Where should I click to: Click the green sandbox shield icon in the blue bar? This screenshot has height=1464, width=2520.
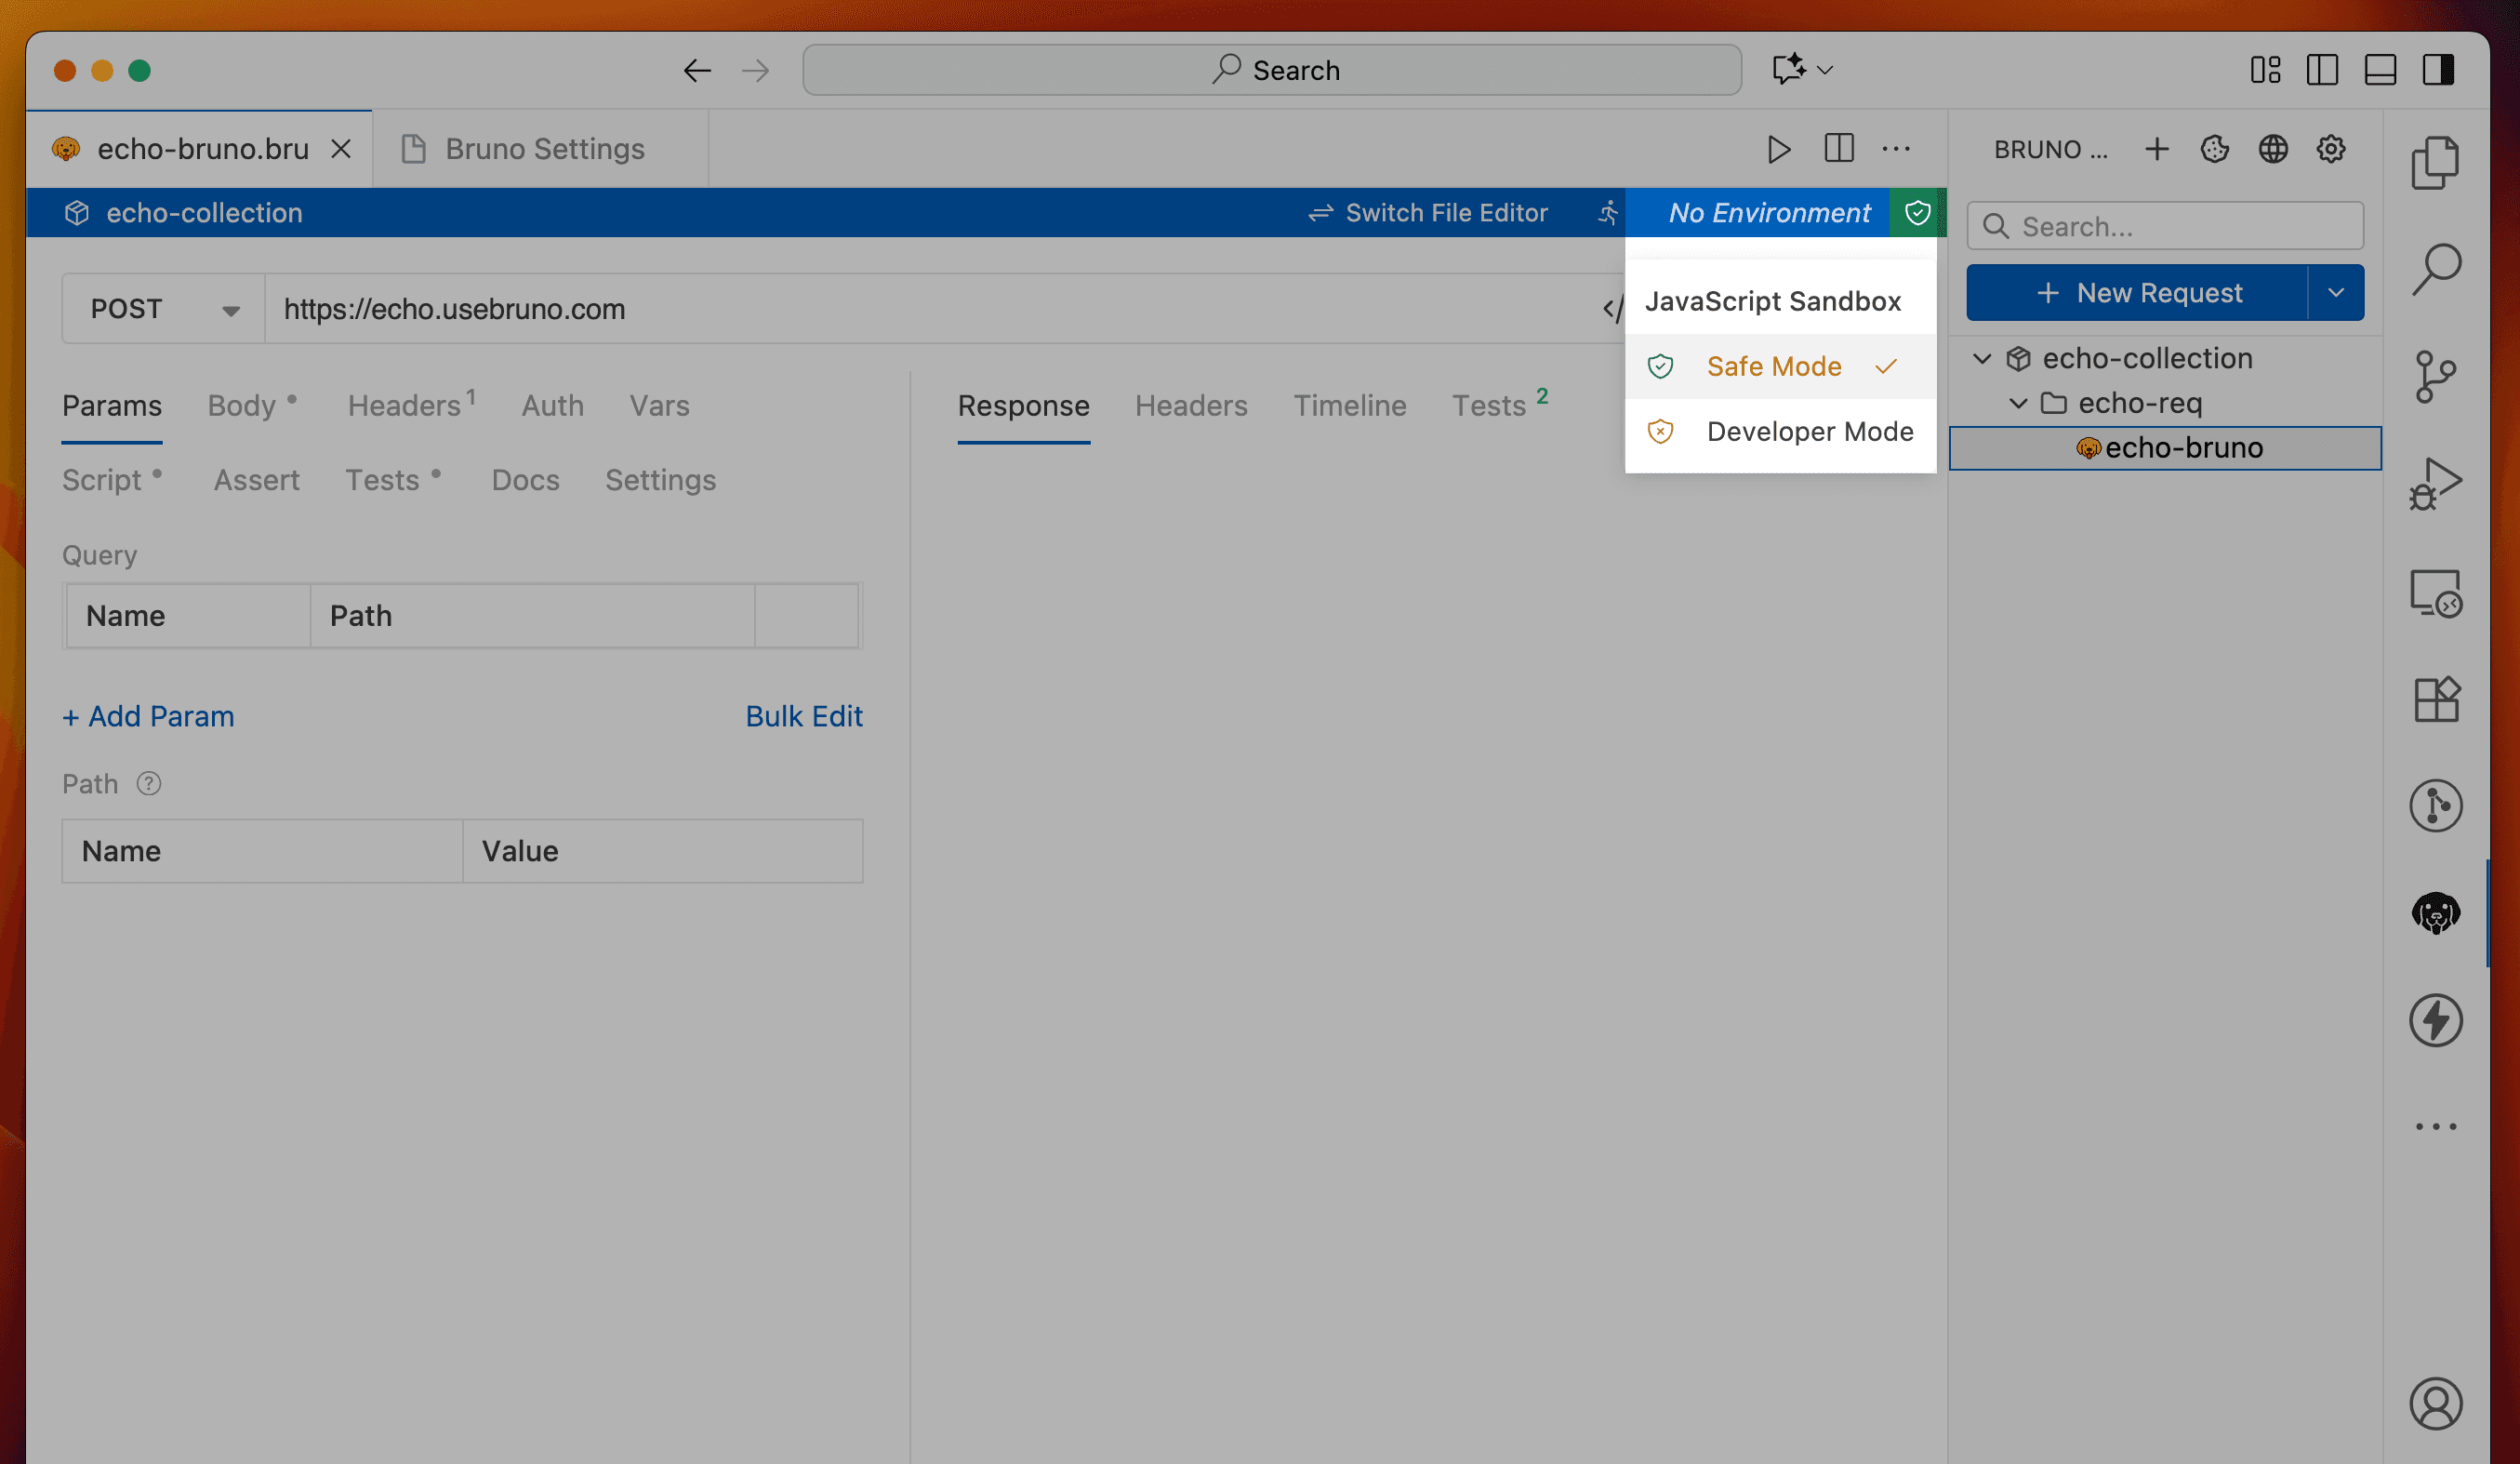click(x=1917, y=213)
